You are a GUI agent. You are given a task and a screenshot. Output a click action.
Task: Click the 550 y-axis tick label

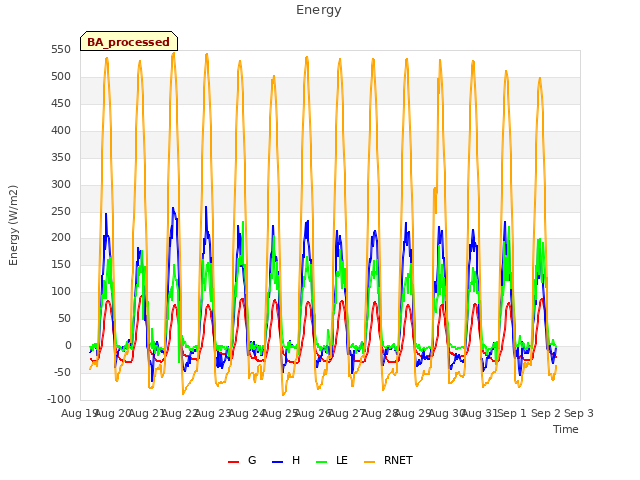coord(61,50)
